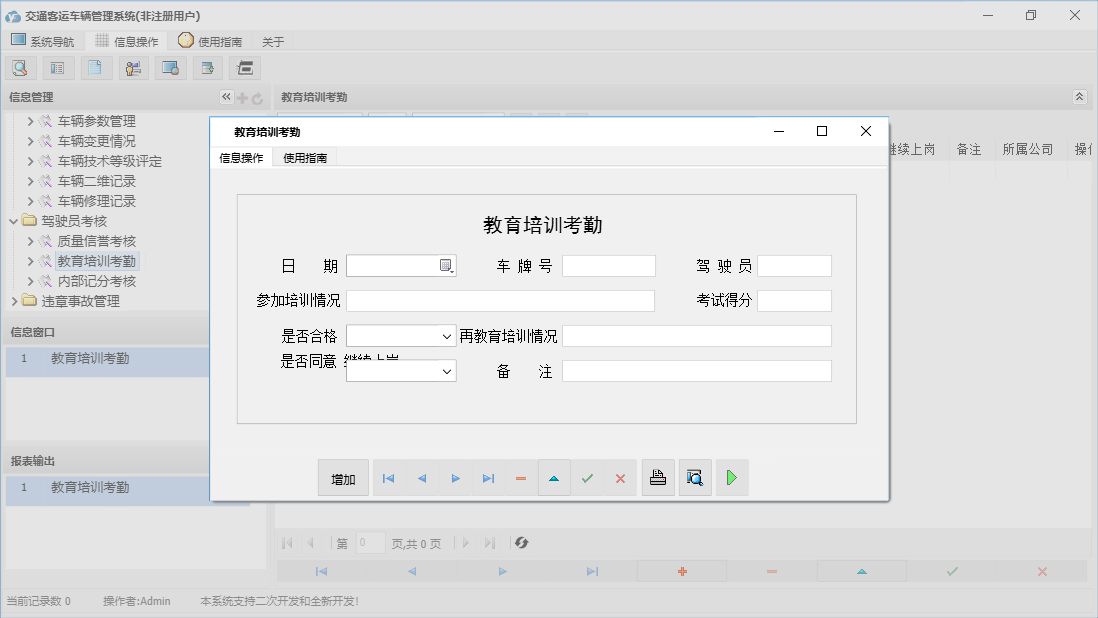Switch to the 使用指南 tab in dialog

coord(305,157)
